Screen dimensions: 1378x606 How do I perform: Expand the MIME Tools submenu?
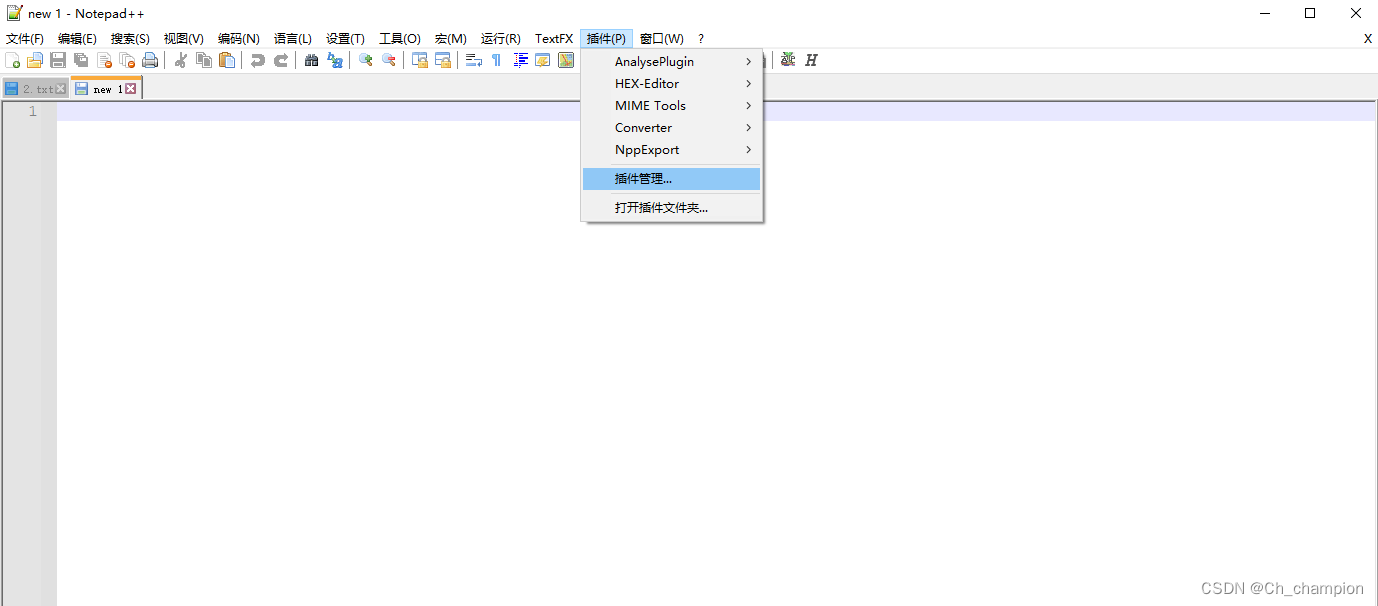[671, 105]
